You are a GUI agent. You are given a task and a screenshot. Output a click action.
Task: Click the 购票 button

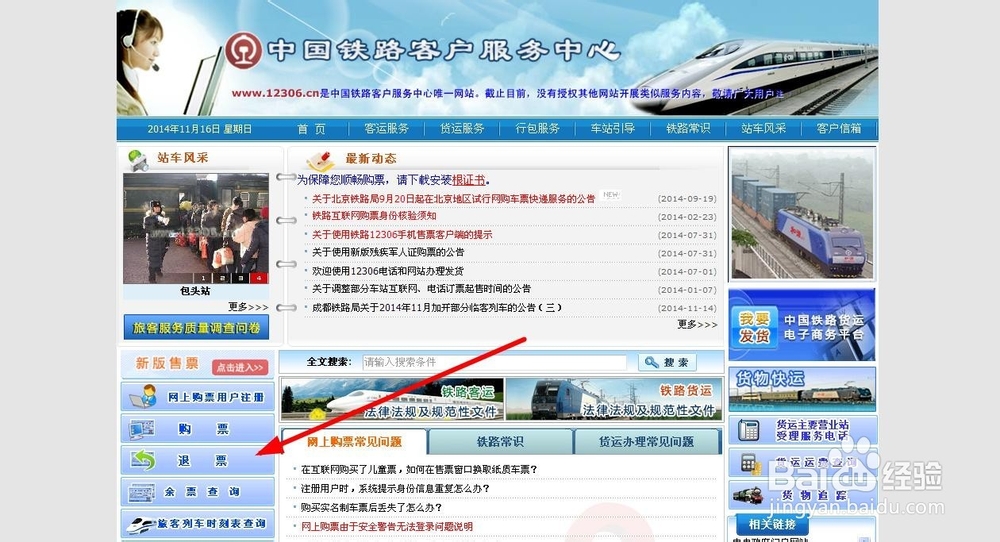tap(198, 428)
